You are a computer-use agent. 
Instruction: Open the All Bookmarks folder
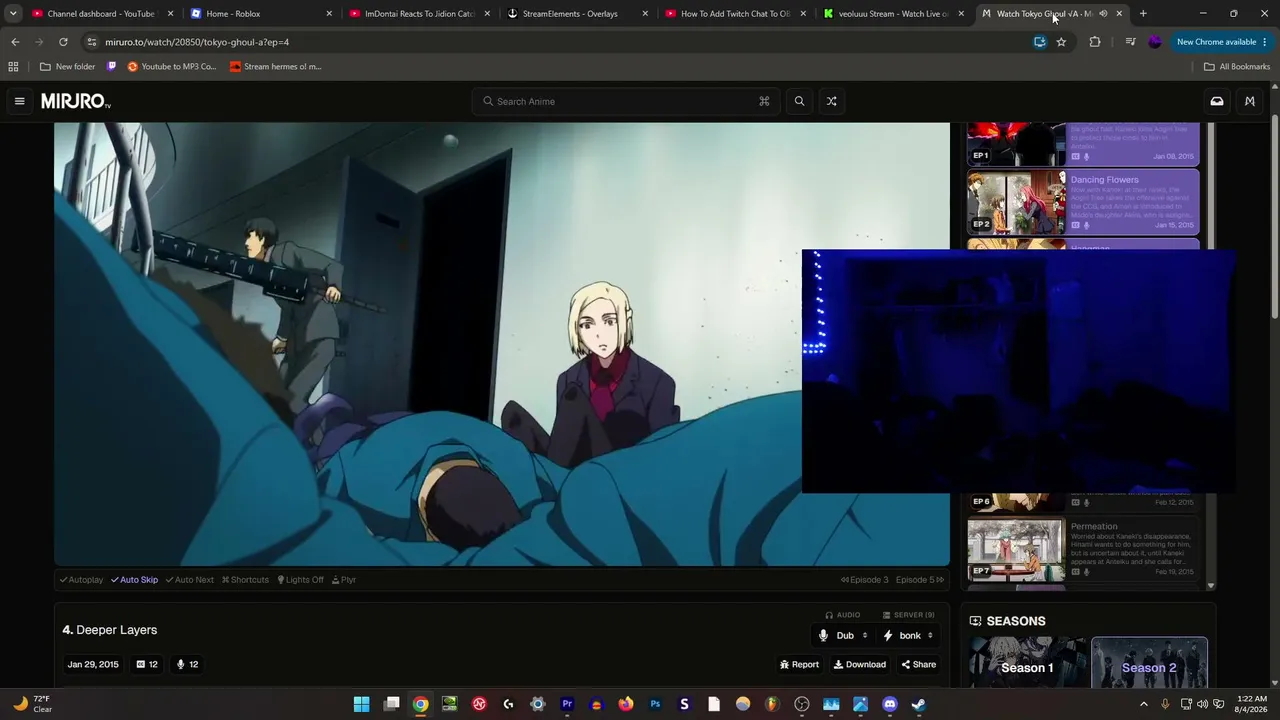(1237, 67)
